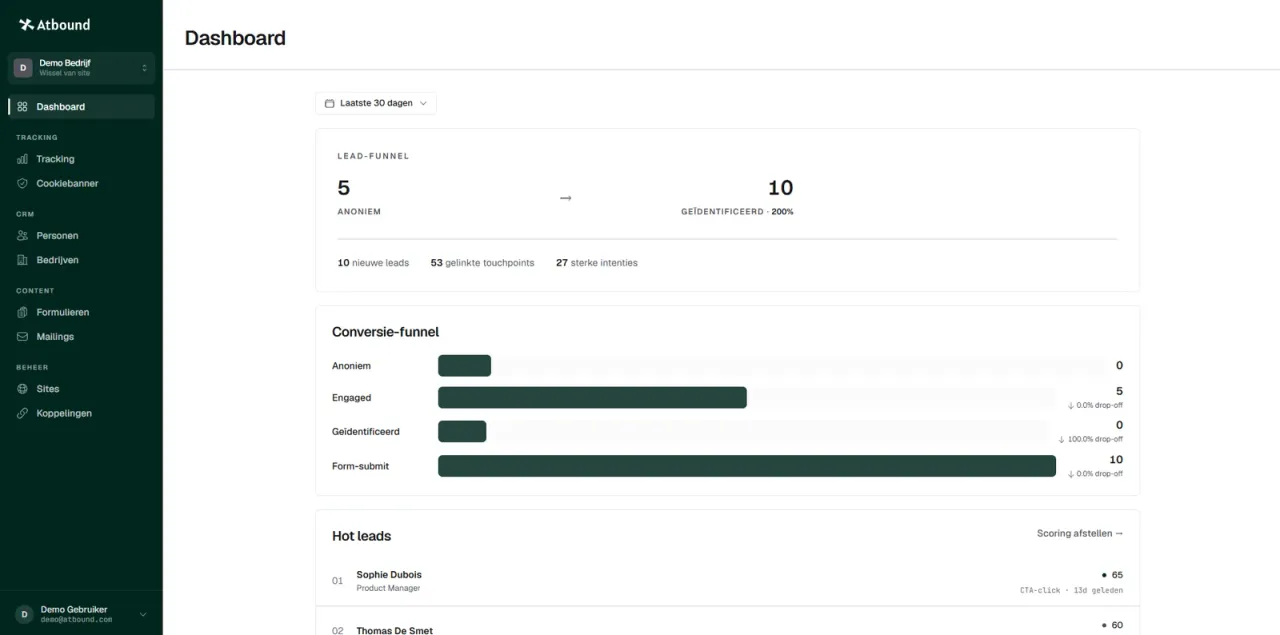Click the 53 gelinkte touchpoints stat
Viewport: 1280px width, 635px height.
[482, 263]
